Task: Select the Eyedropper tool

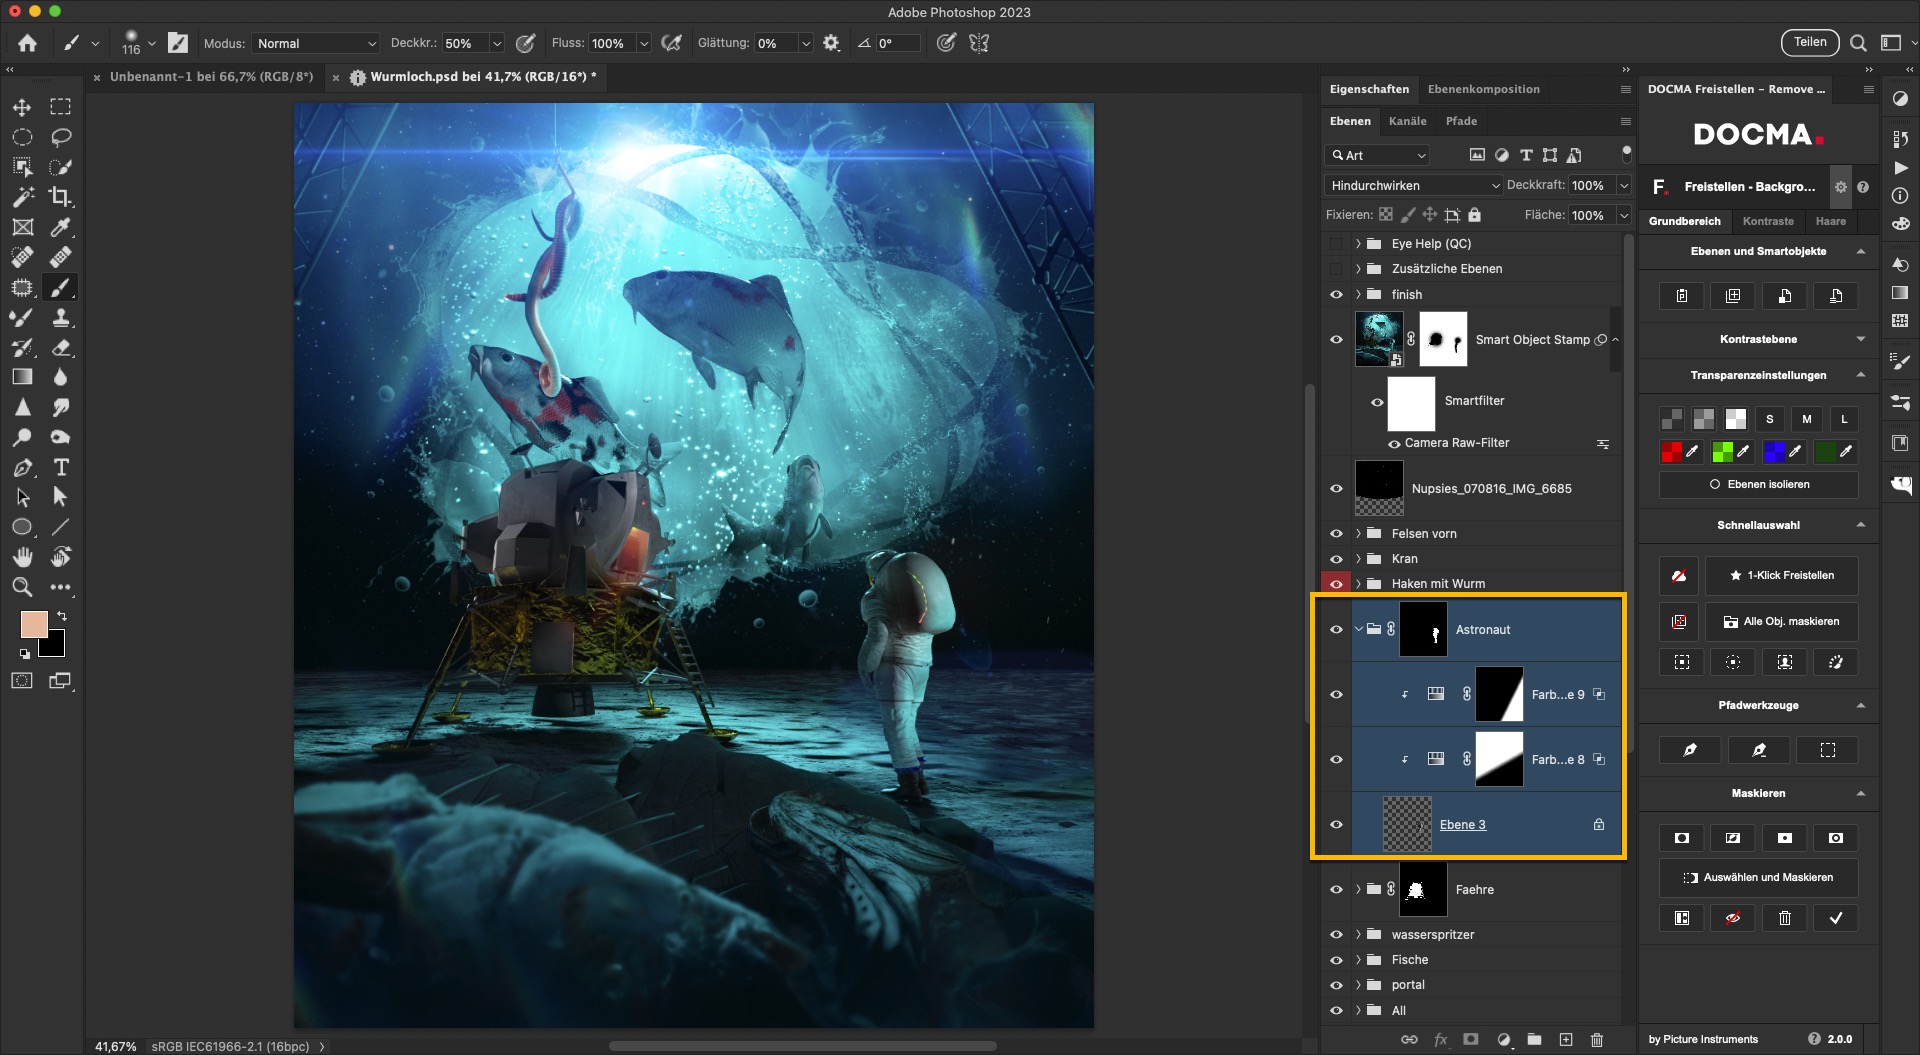Action: (x=61, y=227)
